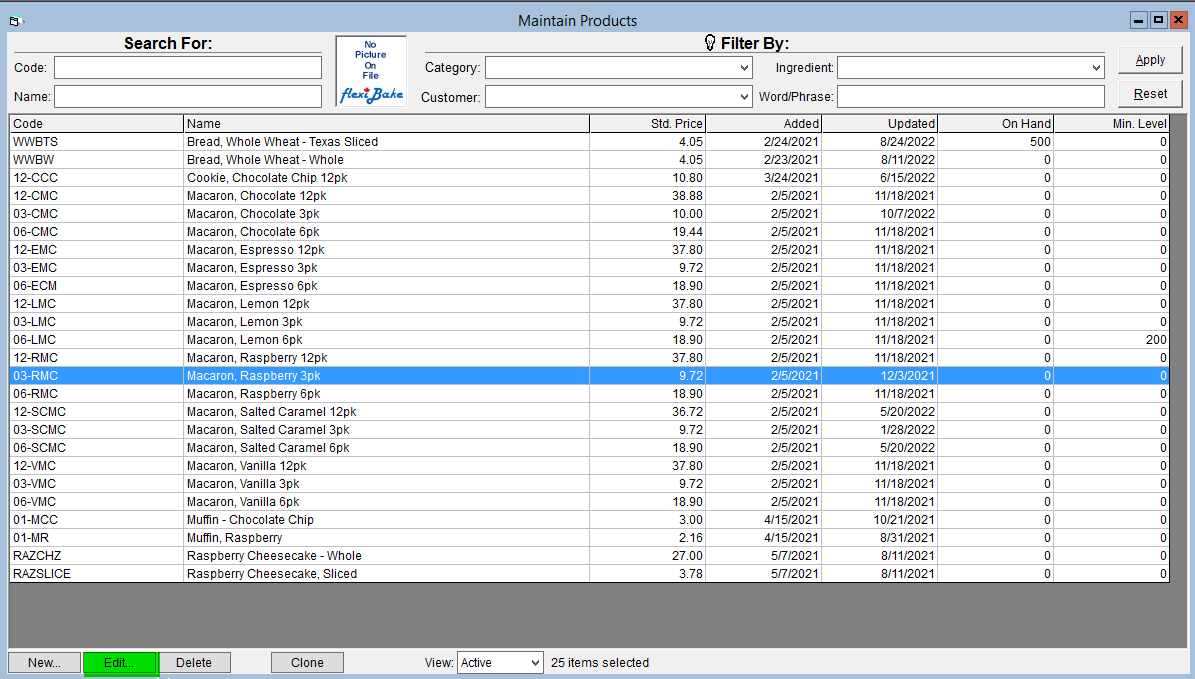Select Macaron, Chocolate 3pk row

pos(589,214)
